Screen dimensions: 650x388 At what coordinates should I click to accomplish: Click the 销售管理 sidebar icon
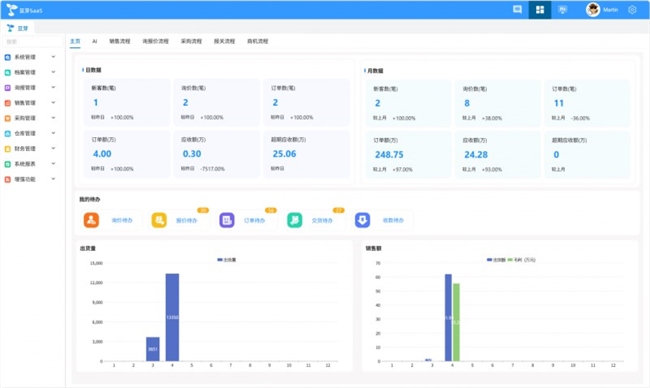7,103
